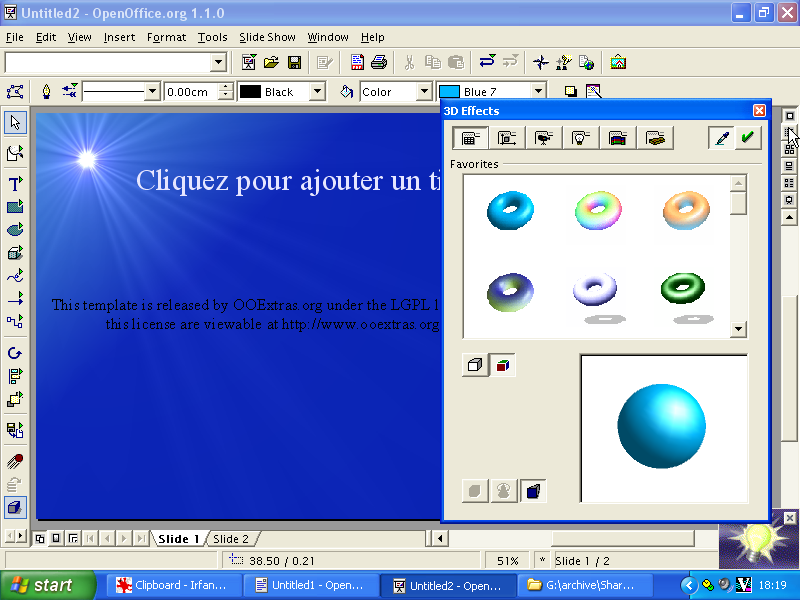Screen dimensions: 800x600
Task: Click the Save document icon
Action: pos(295,62)
